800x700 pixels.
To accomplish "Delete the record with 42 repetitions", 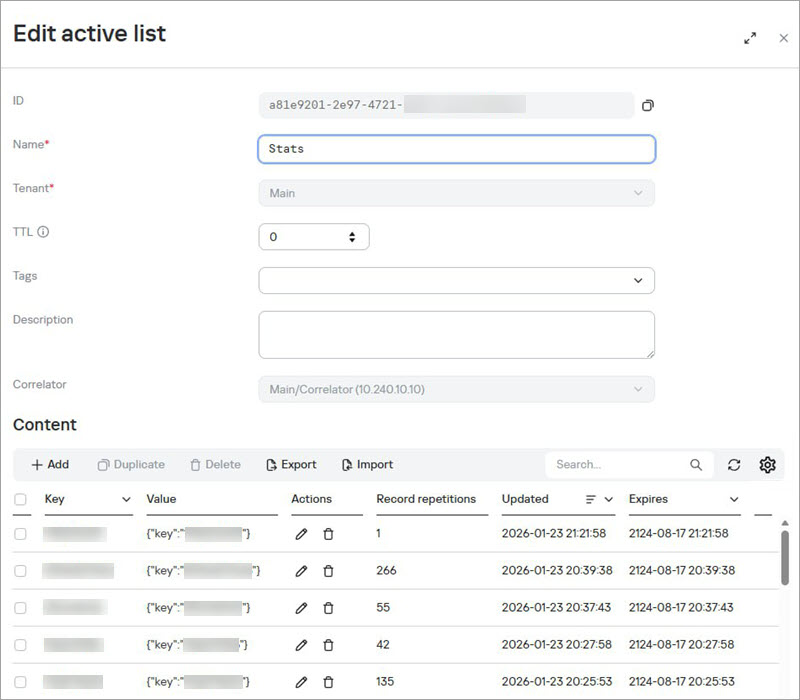I will (328, 645).
